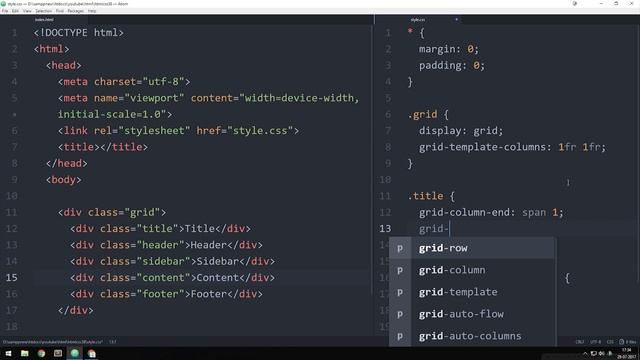Image resolution: width=640 pixels, height=360 pixels.
Task: Choose grid-template autocomplete suggestion
Action: tap(472, 292)
